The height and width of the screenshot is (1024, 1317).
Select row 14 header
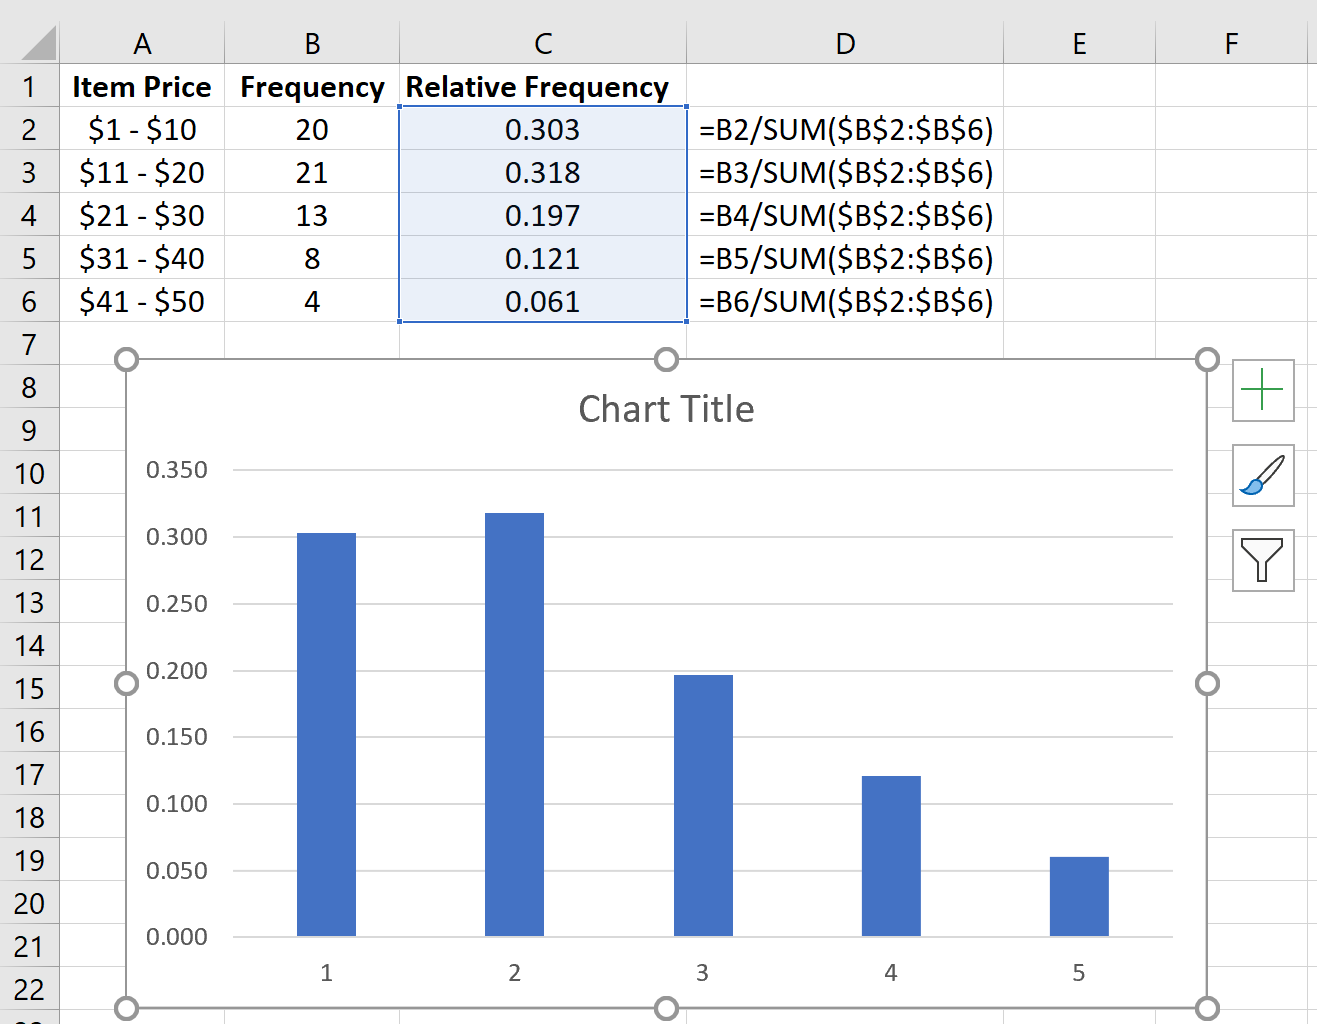[29, 646]
